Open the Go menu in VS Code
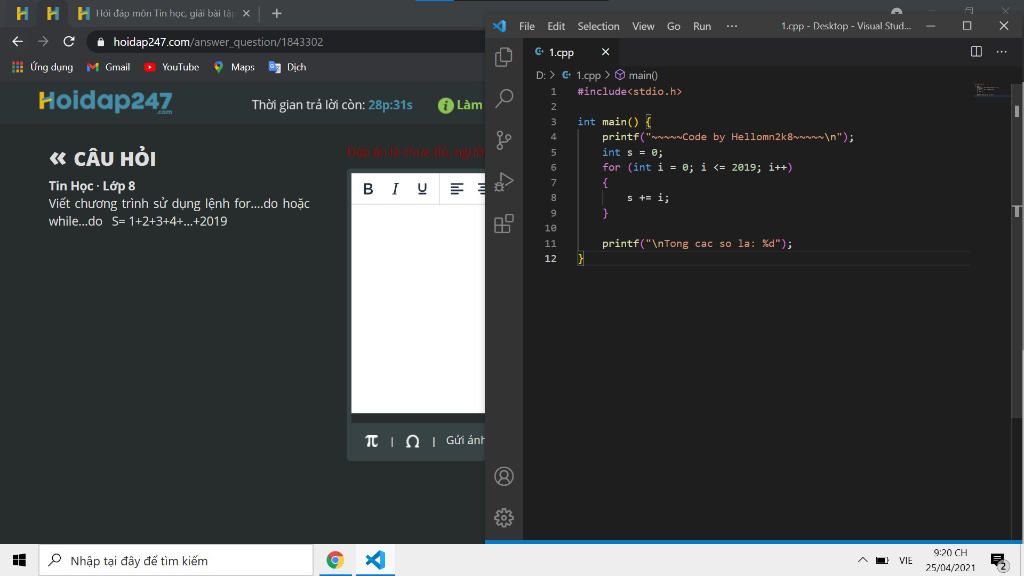1024x576 pixels. point(673,26)
